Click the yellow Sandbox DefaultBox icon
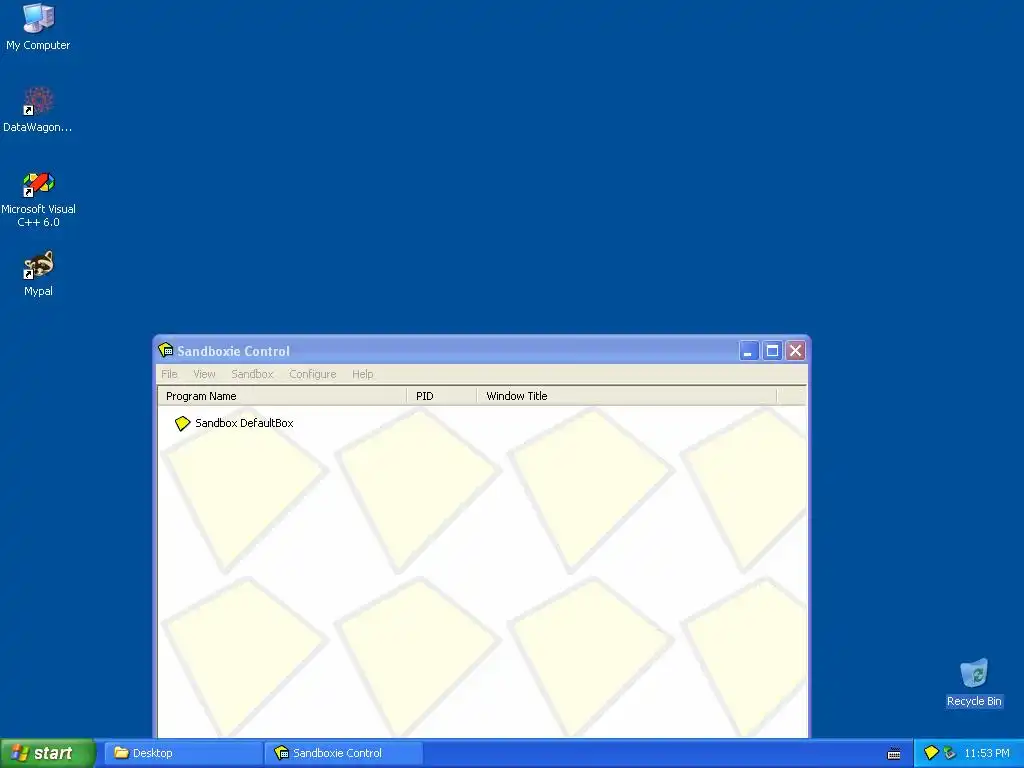The width and height of the screenshot is (1024, 768). click(182, 423)
